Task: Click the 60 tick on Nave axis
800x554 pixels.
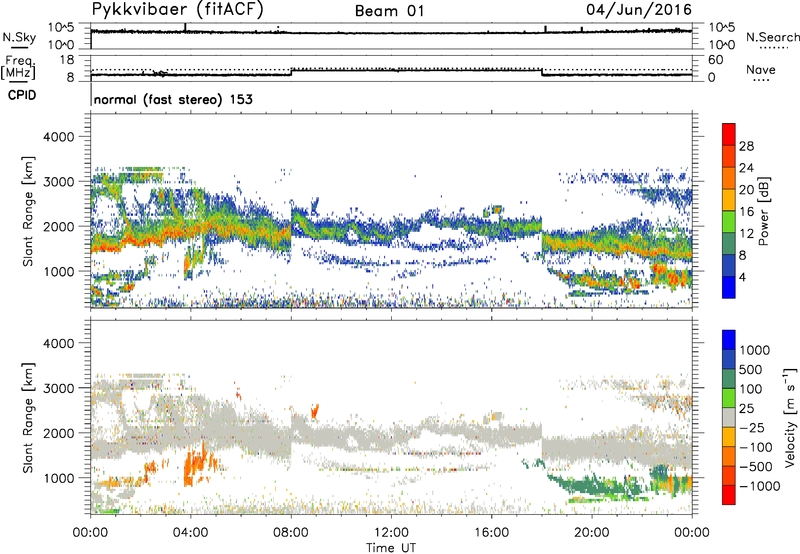Action: 716,60
